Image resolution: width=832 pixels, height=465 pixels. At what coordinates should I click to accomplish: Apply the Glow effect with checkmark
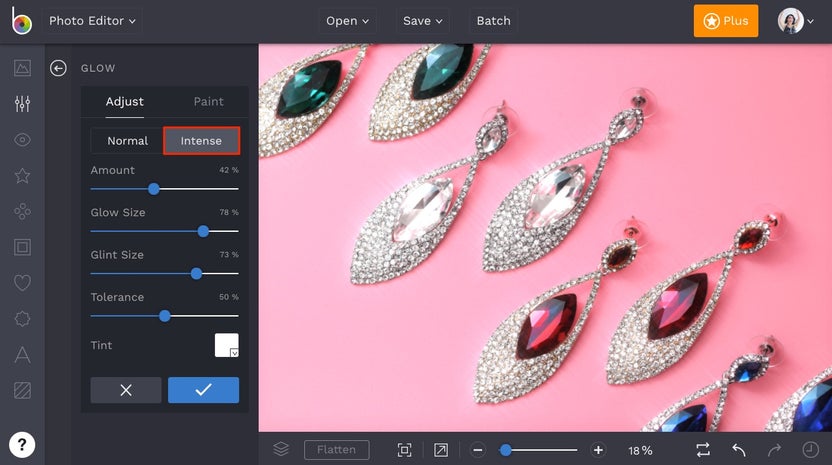click(203, 390)
